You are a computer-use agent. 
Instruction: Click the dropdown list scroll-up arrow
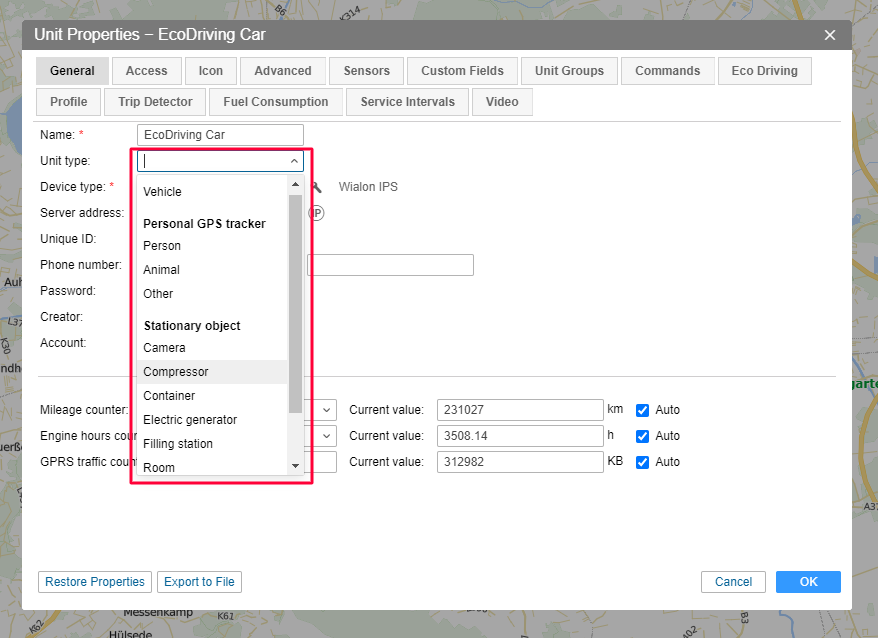[295, 184]
